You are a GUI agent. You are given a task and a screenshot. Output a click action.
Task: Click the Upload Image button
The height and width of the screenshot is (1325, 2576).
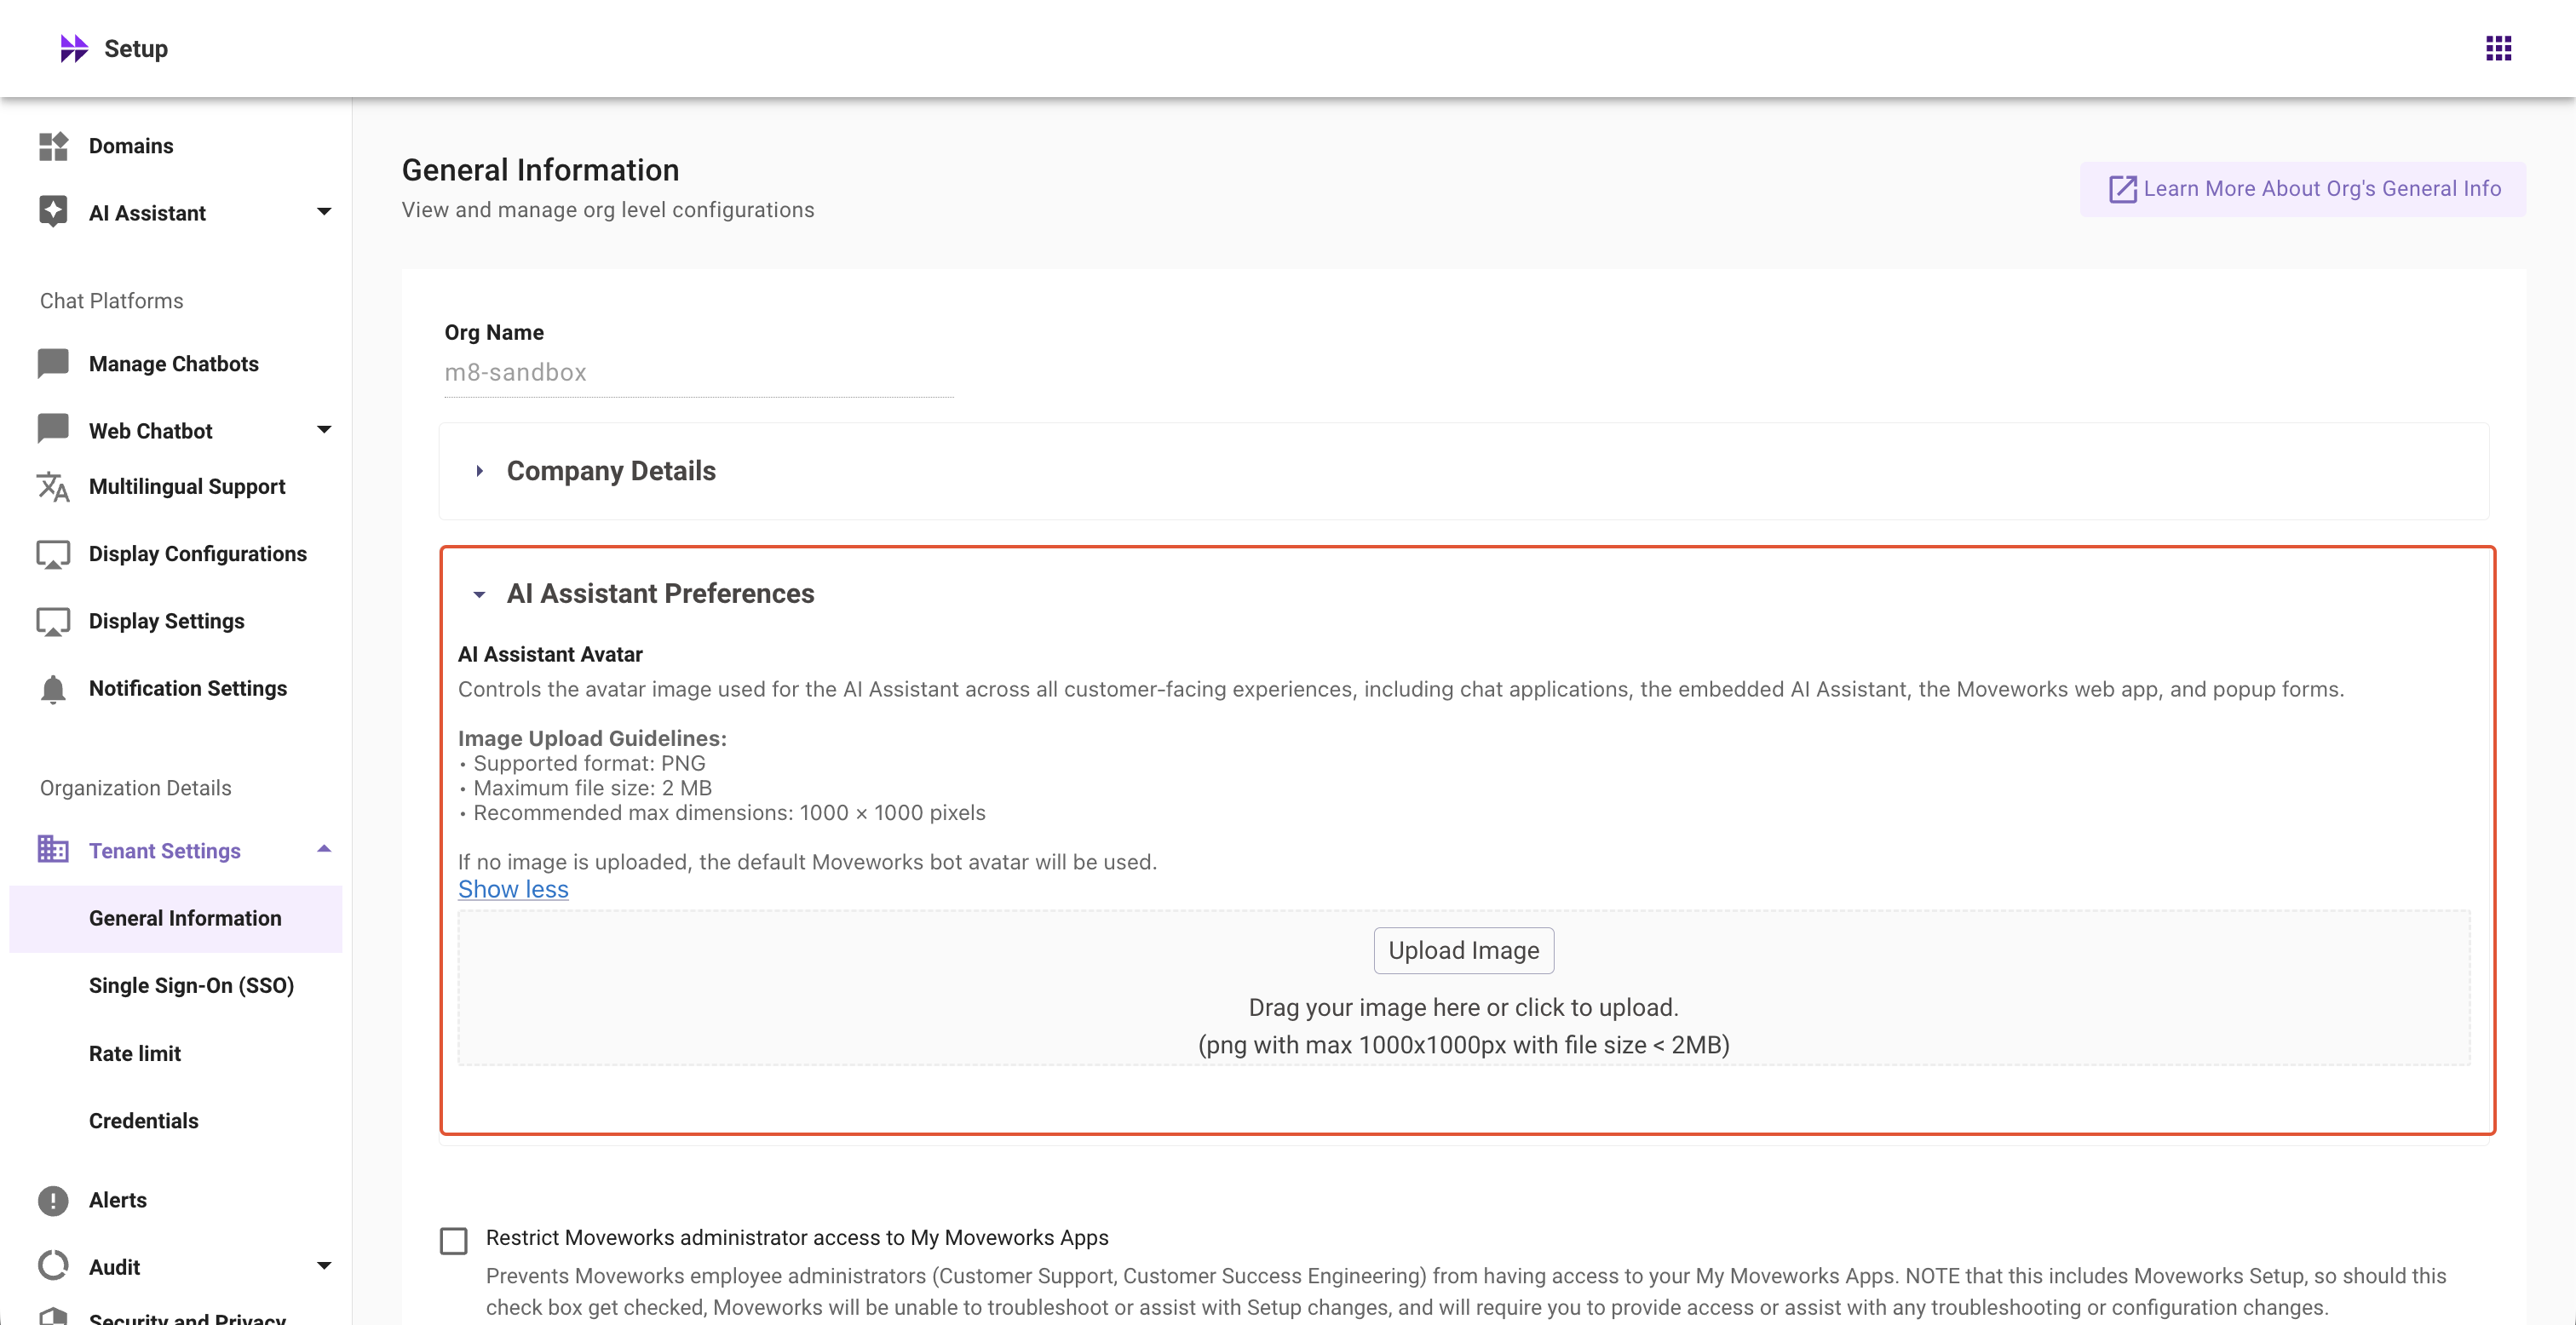pos(1463,950)
